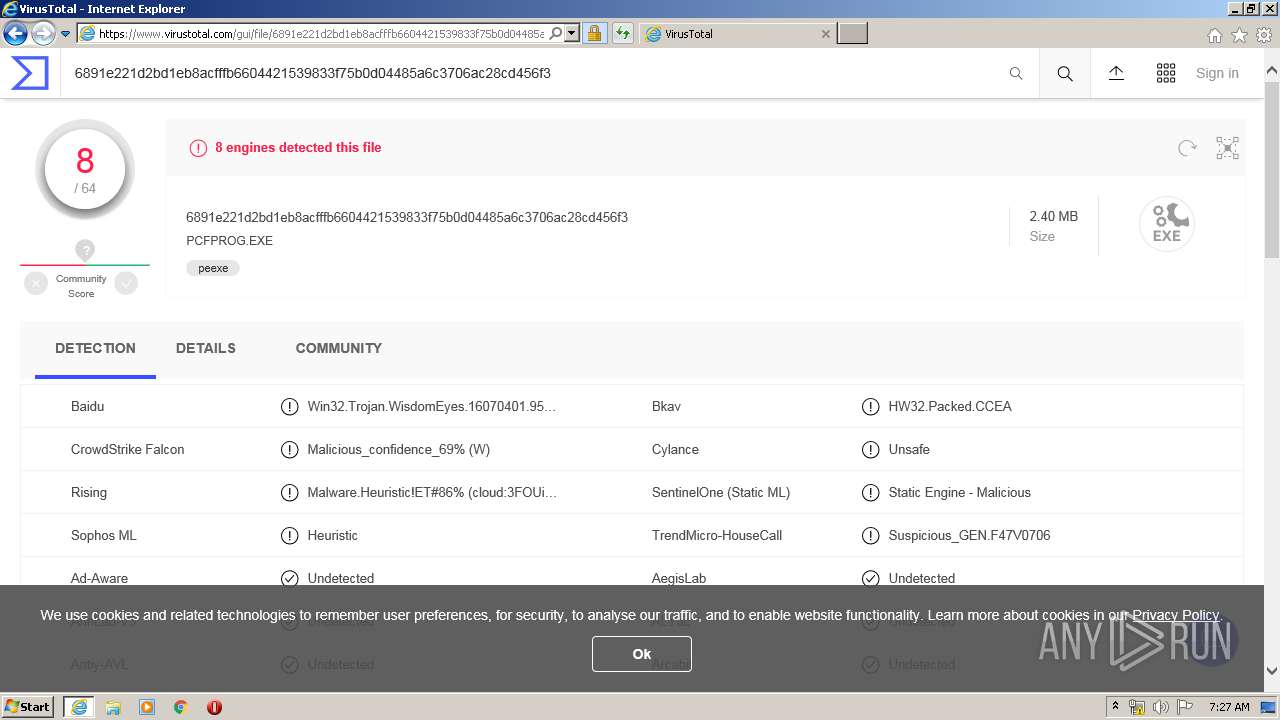Open the recent pages dropdown arrow
Viewport: 1280px width, 720px height.
click(x=66, y=34)
